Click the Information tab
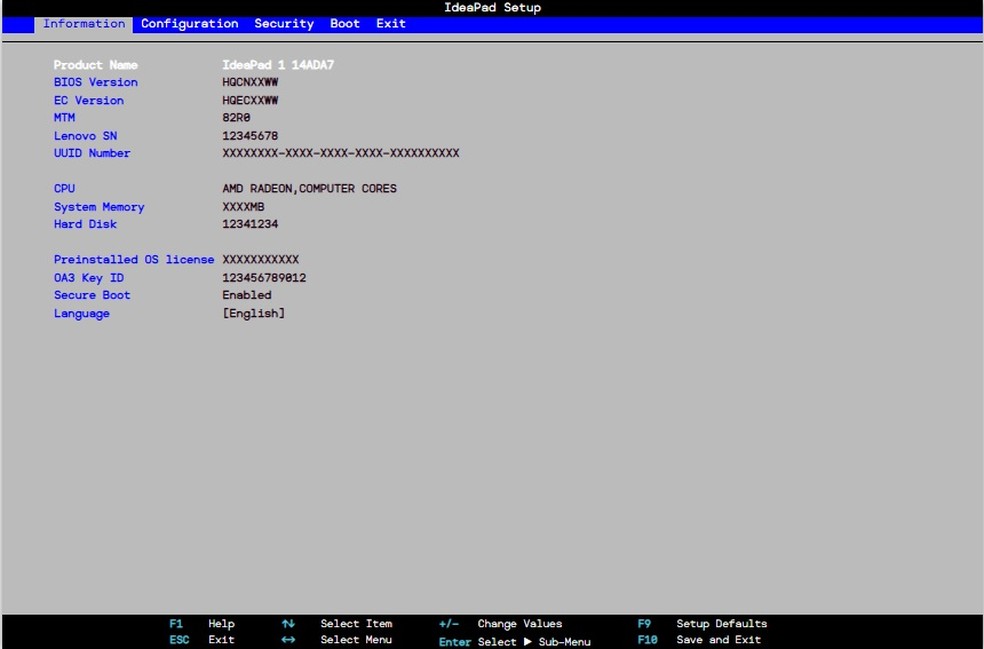 pos(84,24)
